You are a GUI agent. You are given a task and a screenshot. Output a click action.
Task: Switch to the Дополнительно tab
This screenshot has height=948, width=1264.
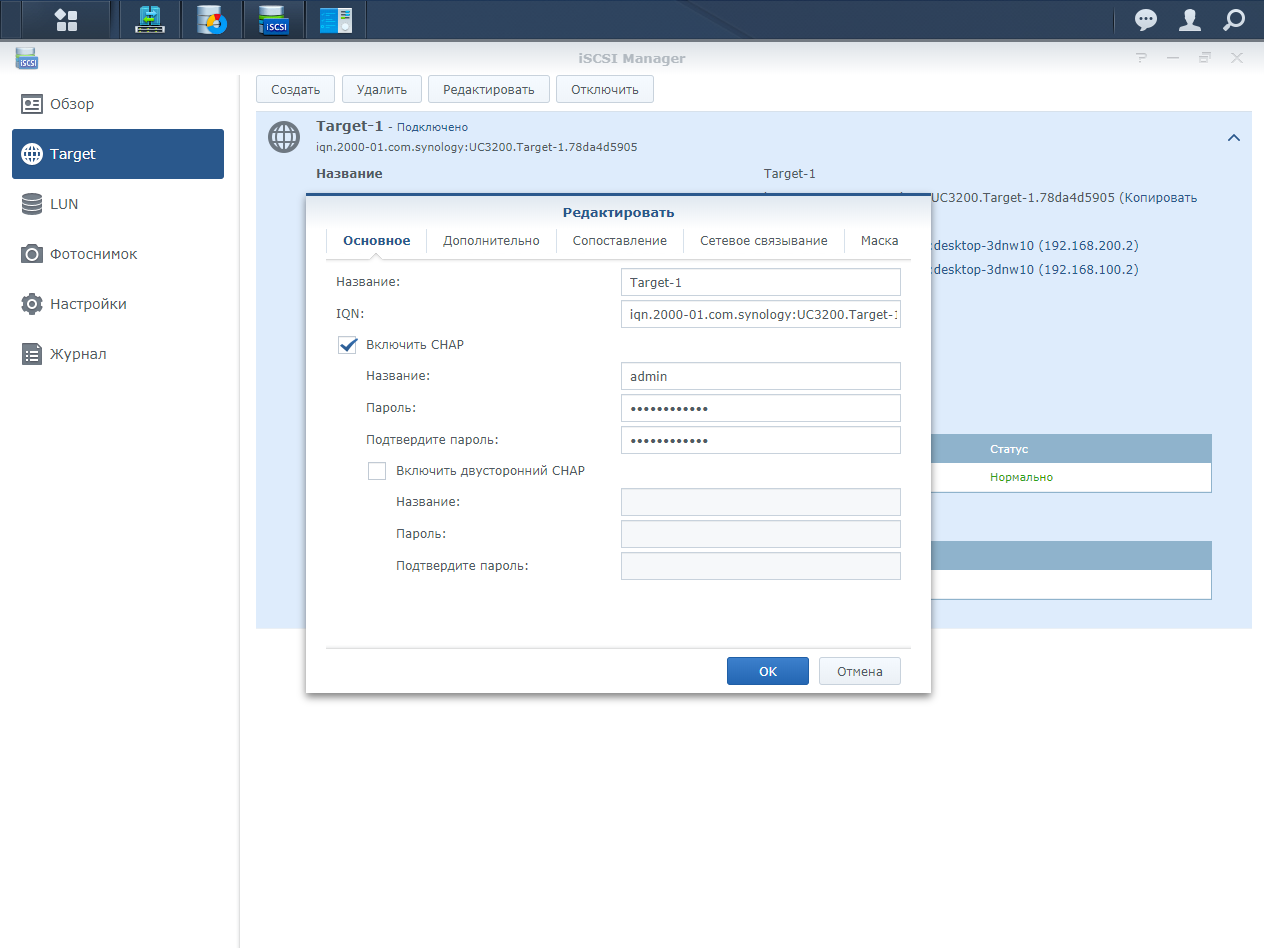click(x=491, y=241)
